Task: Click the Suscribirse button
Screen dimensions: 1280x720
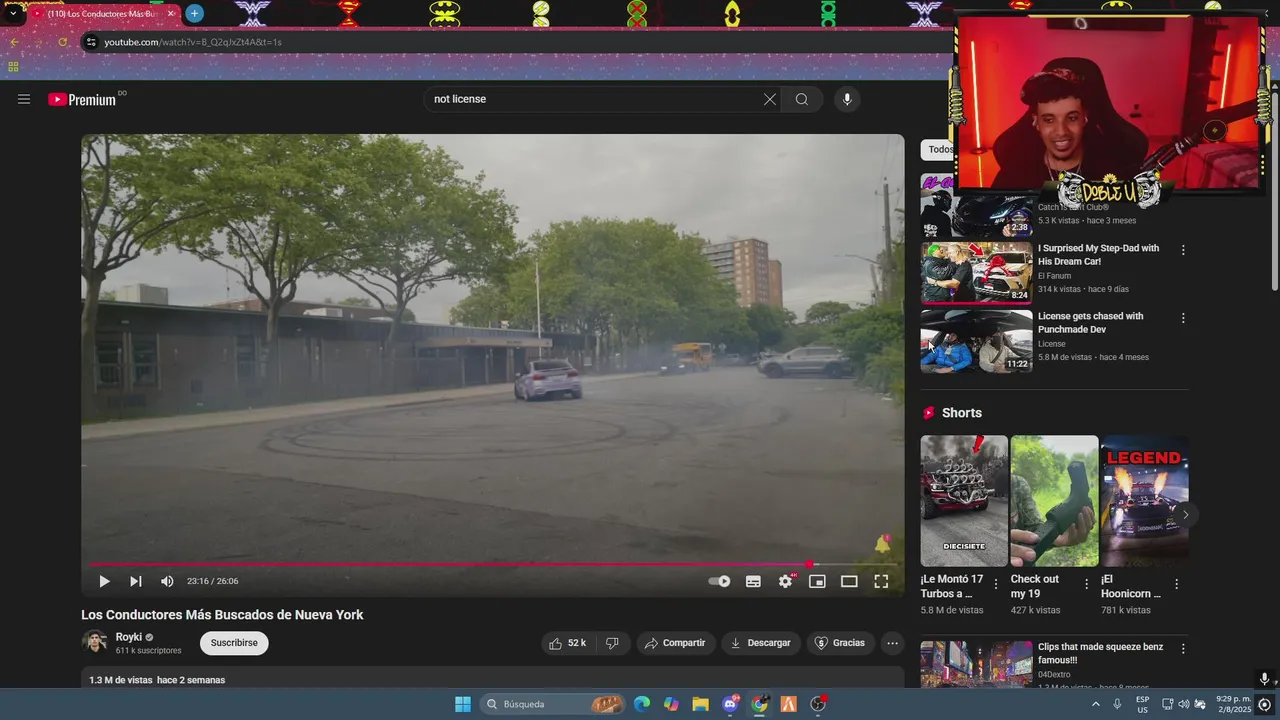Action: pyautogui.click(x=234, y=643)
